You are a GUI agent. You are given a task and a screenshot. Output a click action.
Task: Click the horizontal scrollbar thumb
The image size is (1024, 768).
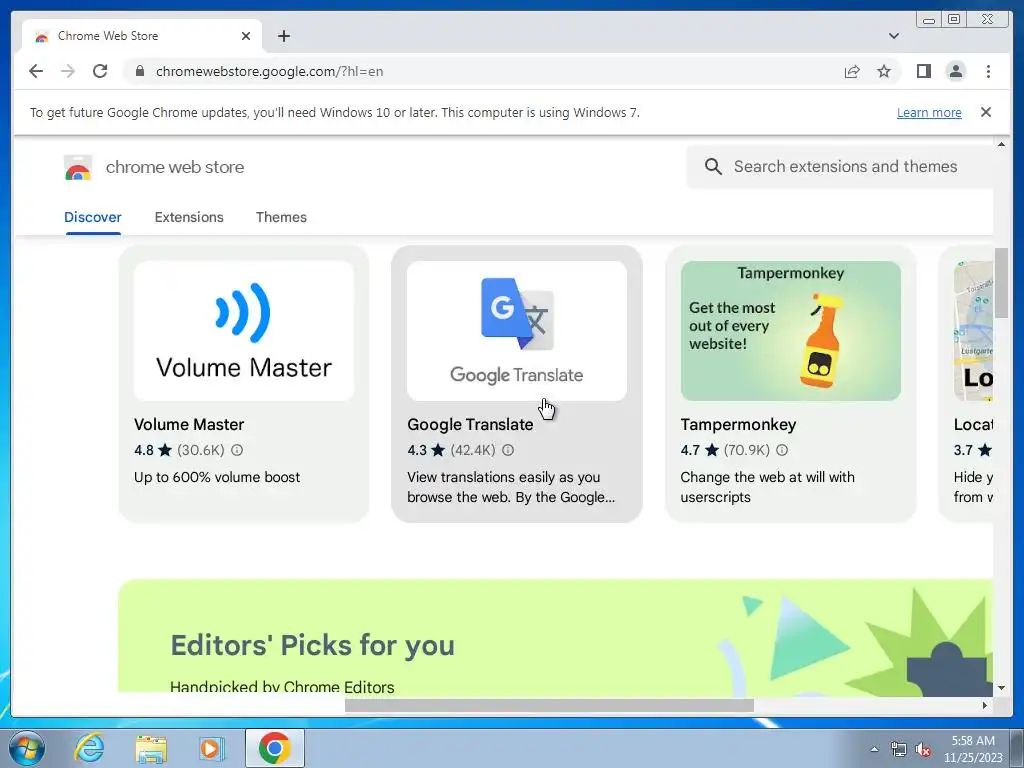pos(549,705)
